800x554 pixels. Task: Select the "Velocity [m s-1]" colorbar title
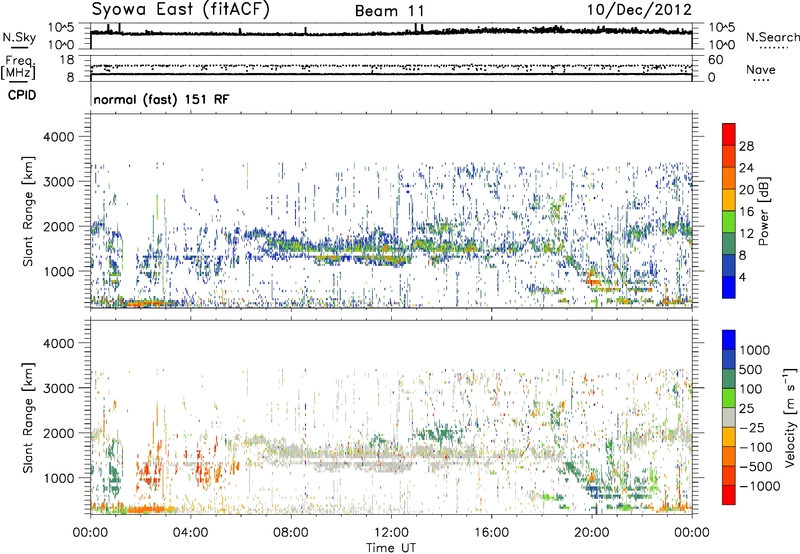790,417
